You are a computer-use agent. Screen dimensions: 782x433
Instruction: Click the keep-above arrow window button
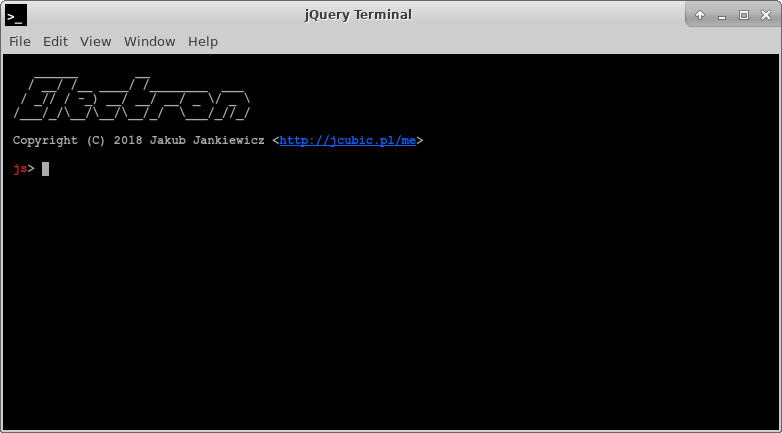[x=700, y=15]
